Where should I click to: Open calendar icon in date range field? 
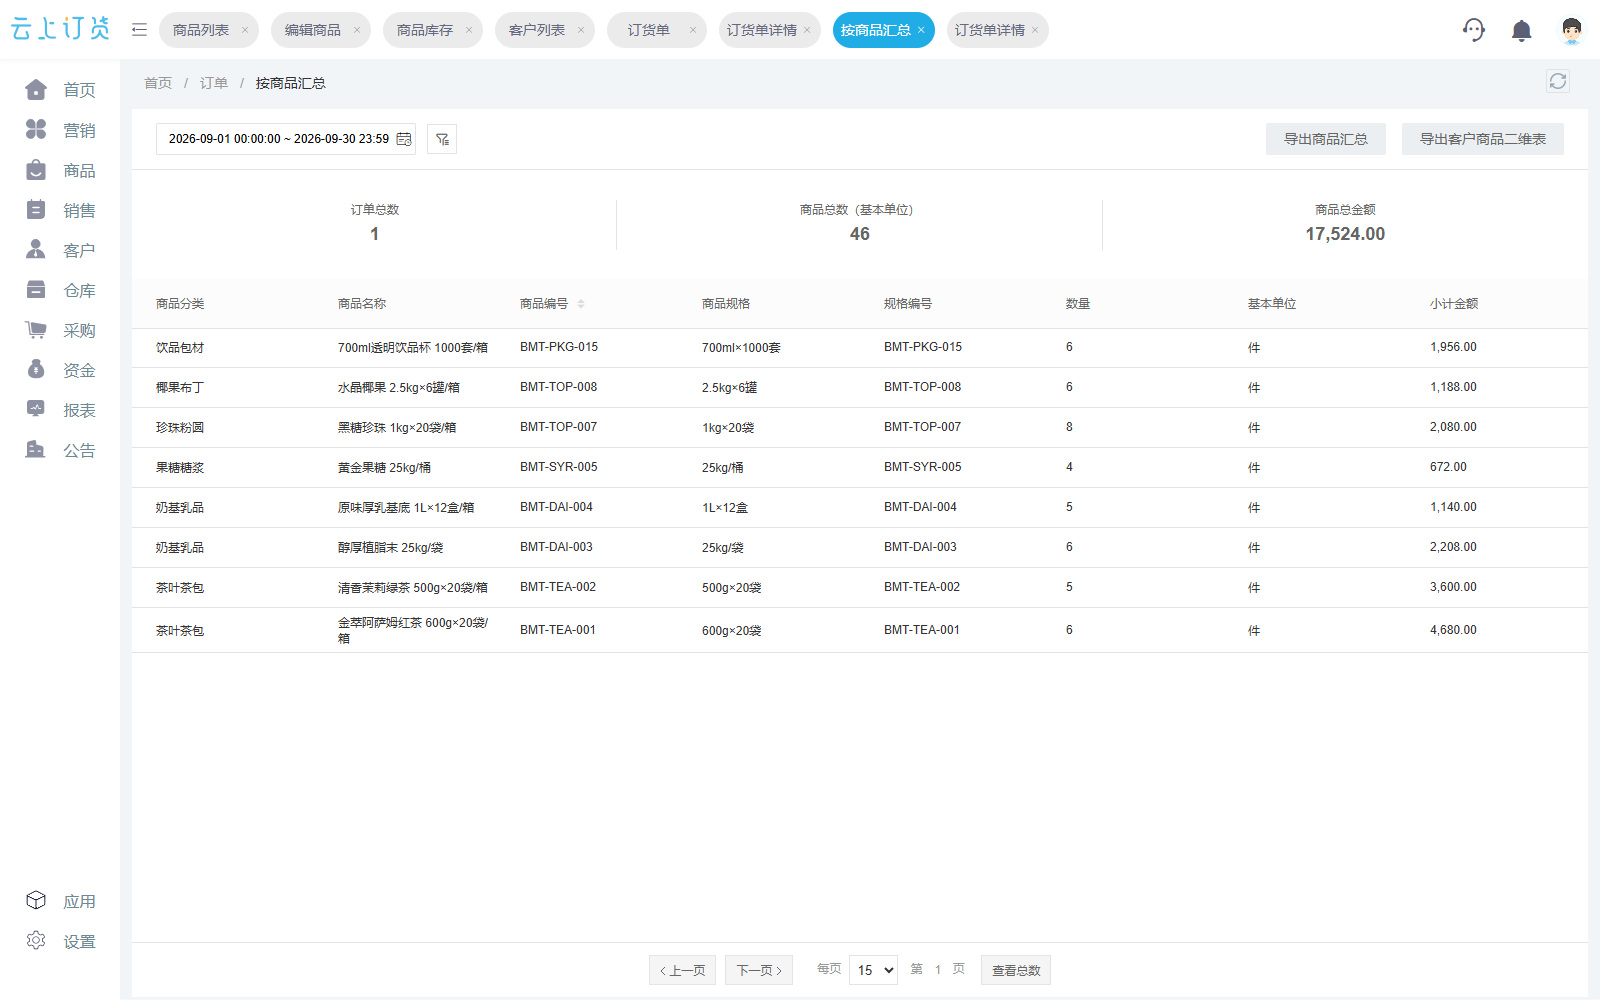coord(404,139)
